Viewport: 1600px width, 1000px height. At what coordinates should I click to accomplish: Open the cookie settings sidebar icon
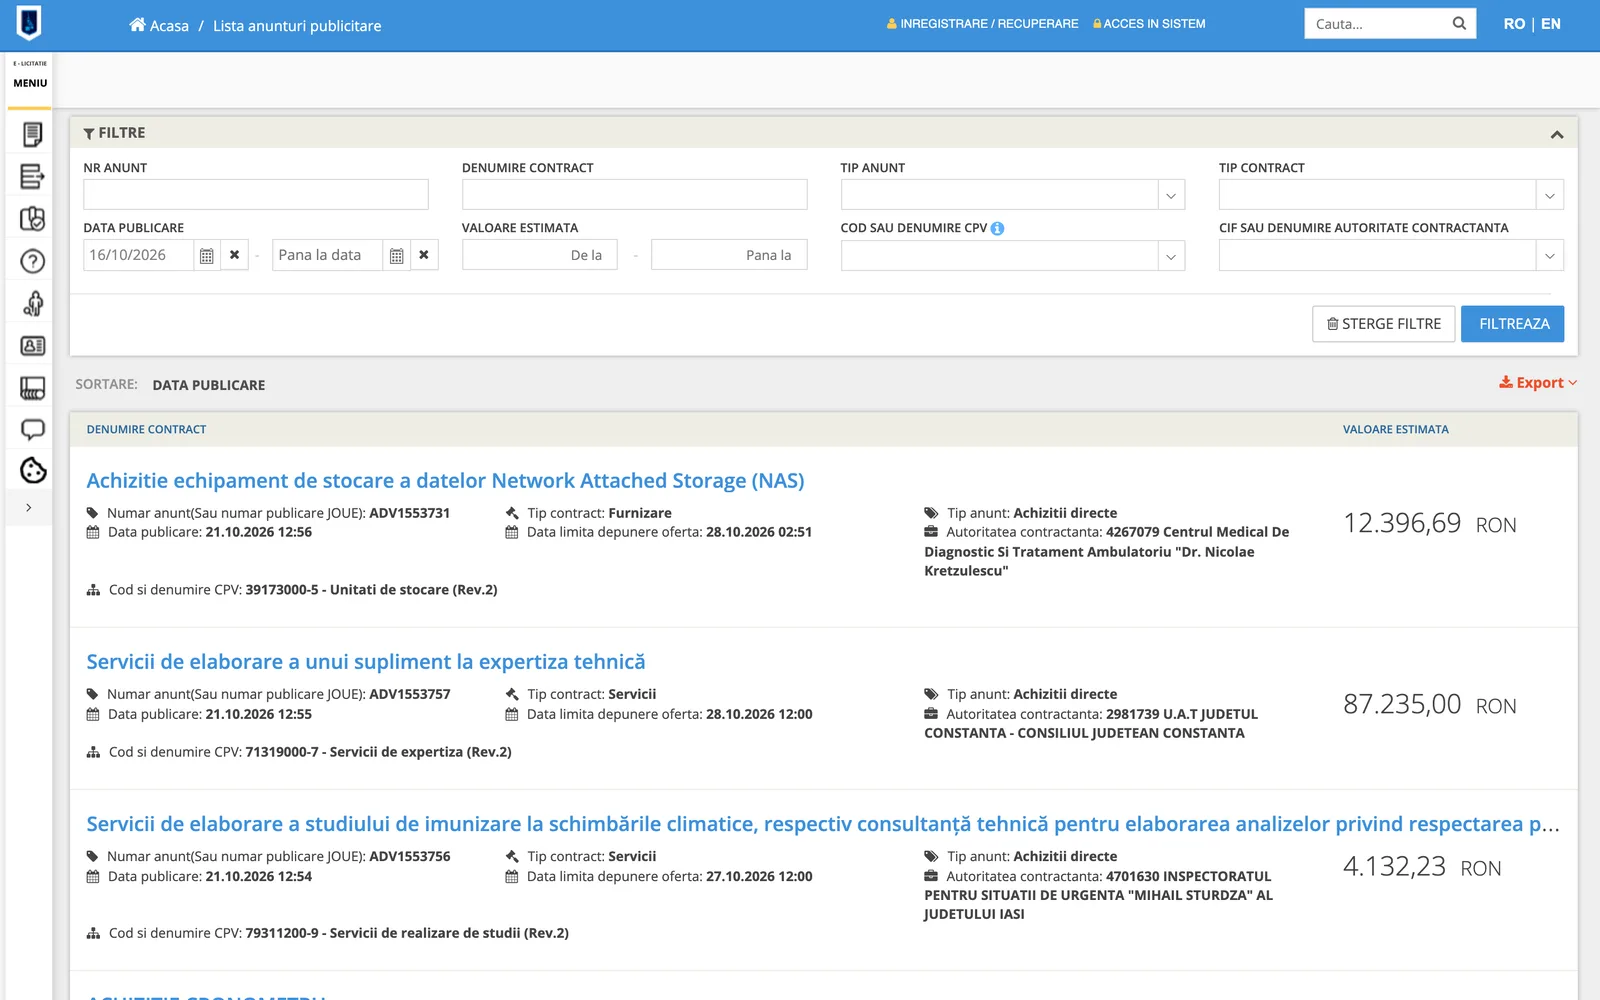click(33, 470)
